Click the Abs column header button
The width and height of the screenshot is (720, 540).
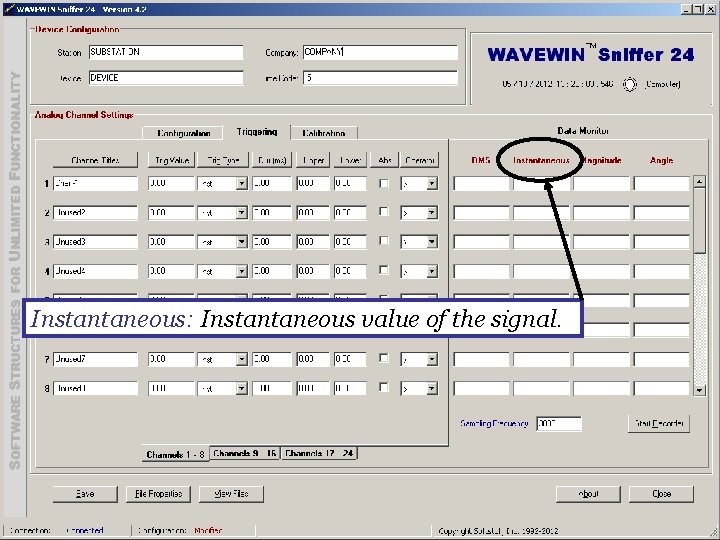pos(385,160)
